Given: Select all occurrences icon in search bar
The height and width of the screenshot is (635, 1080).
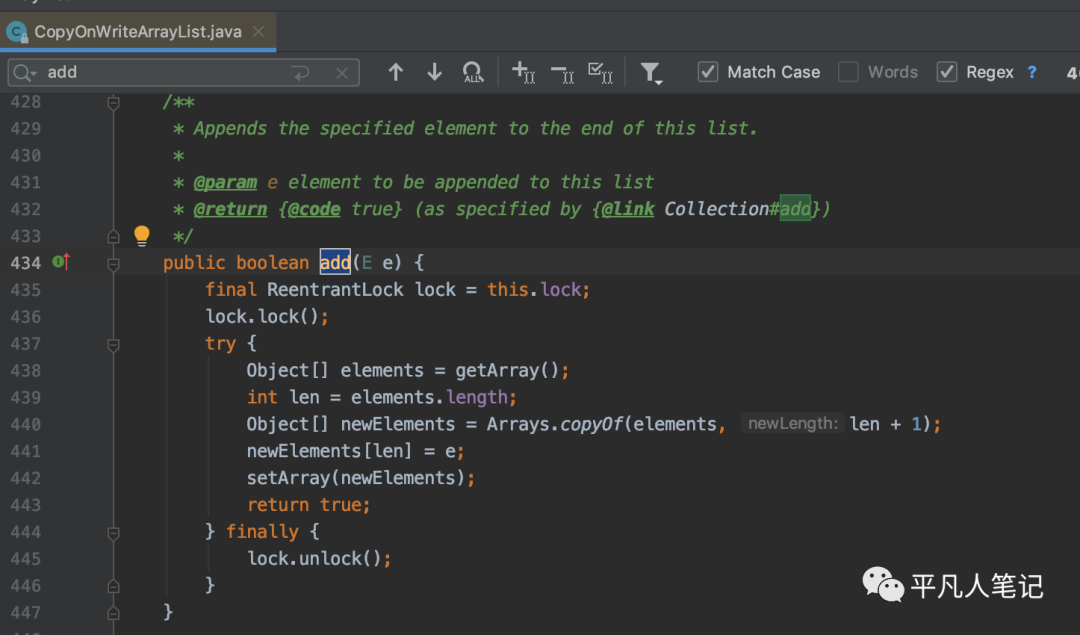Looking at the screenshot, I should [600, 72].
